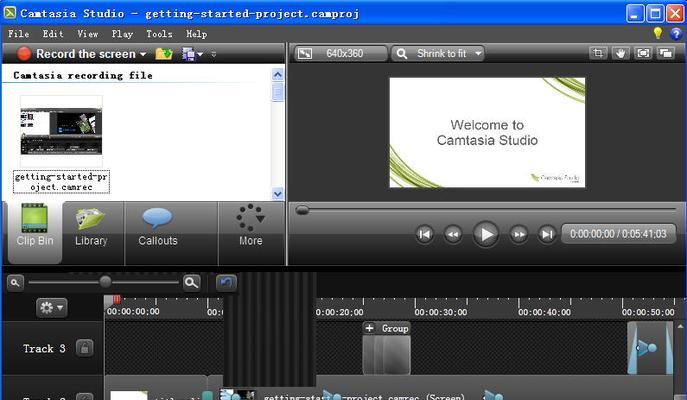Open the Play menu
The width and height of the screenshot is (687, 400).
(122, 34)
